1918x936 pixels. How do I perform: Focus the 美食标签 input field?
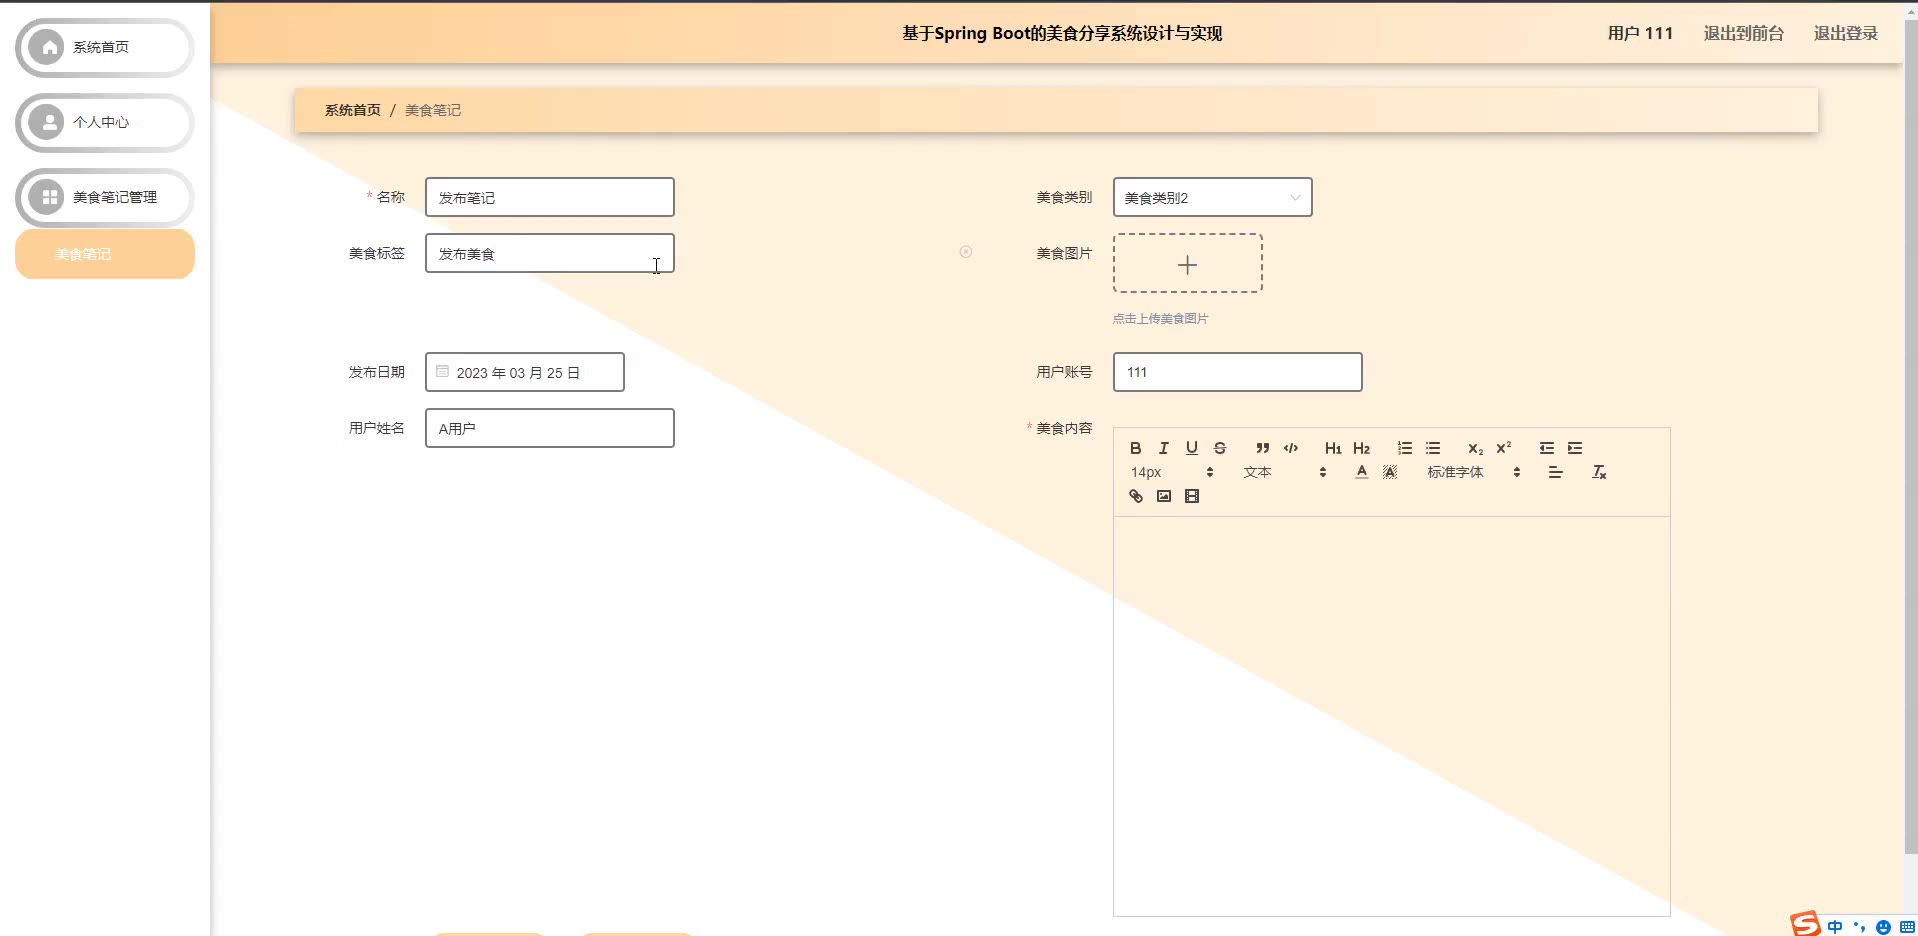pyautogui.click(x=549, y=253)
